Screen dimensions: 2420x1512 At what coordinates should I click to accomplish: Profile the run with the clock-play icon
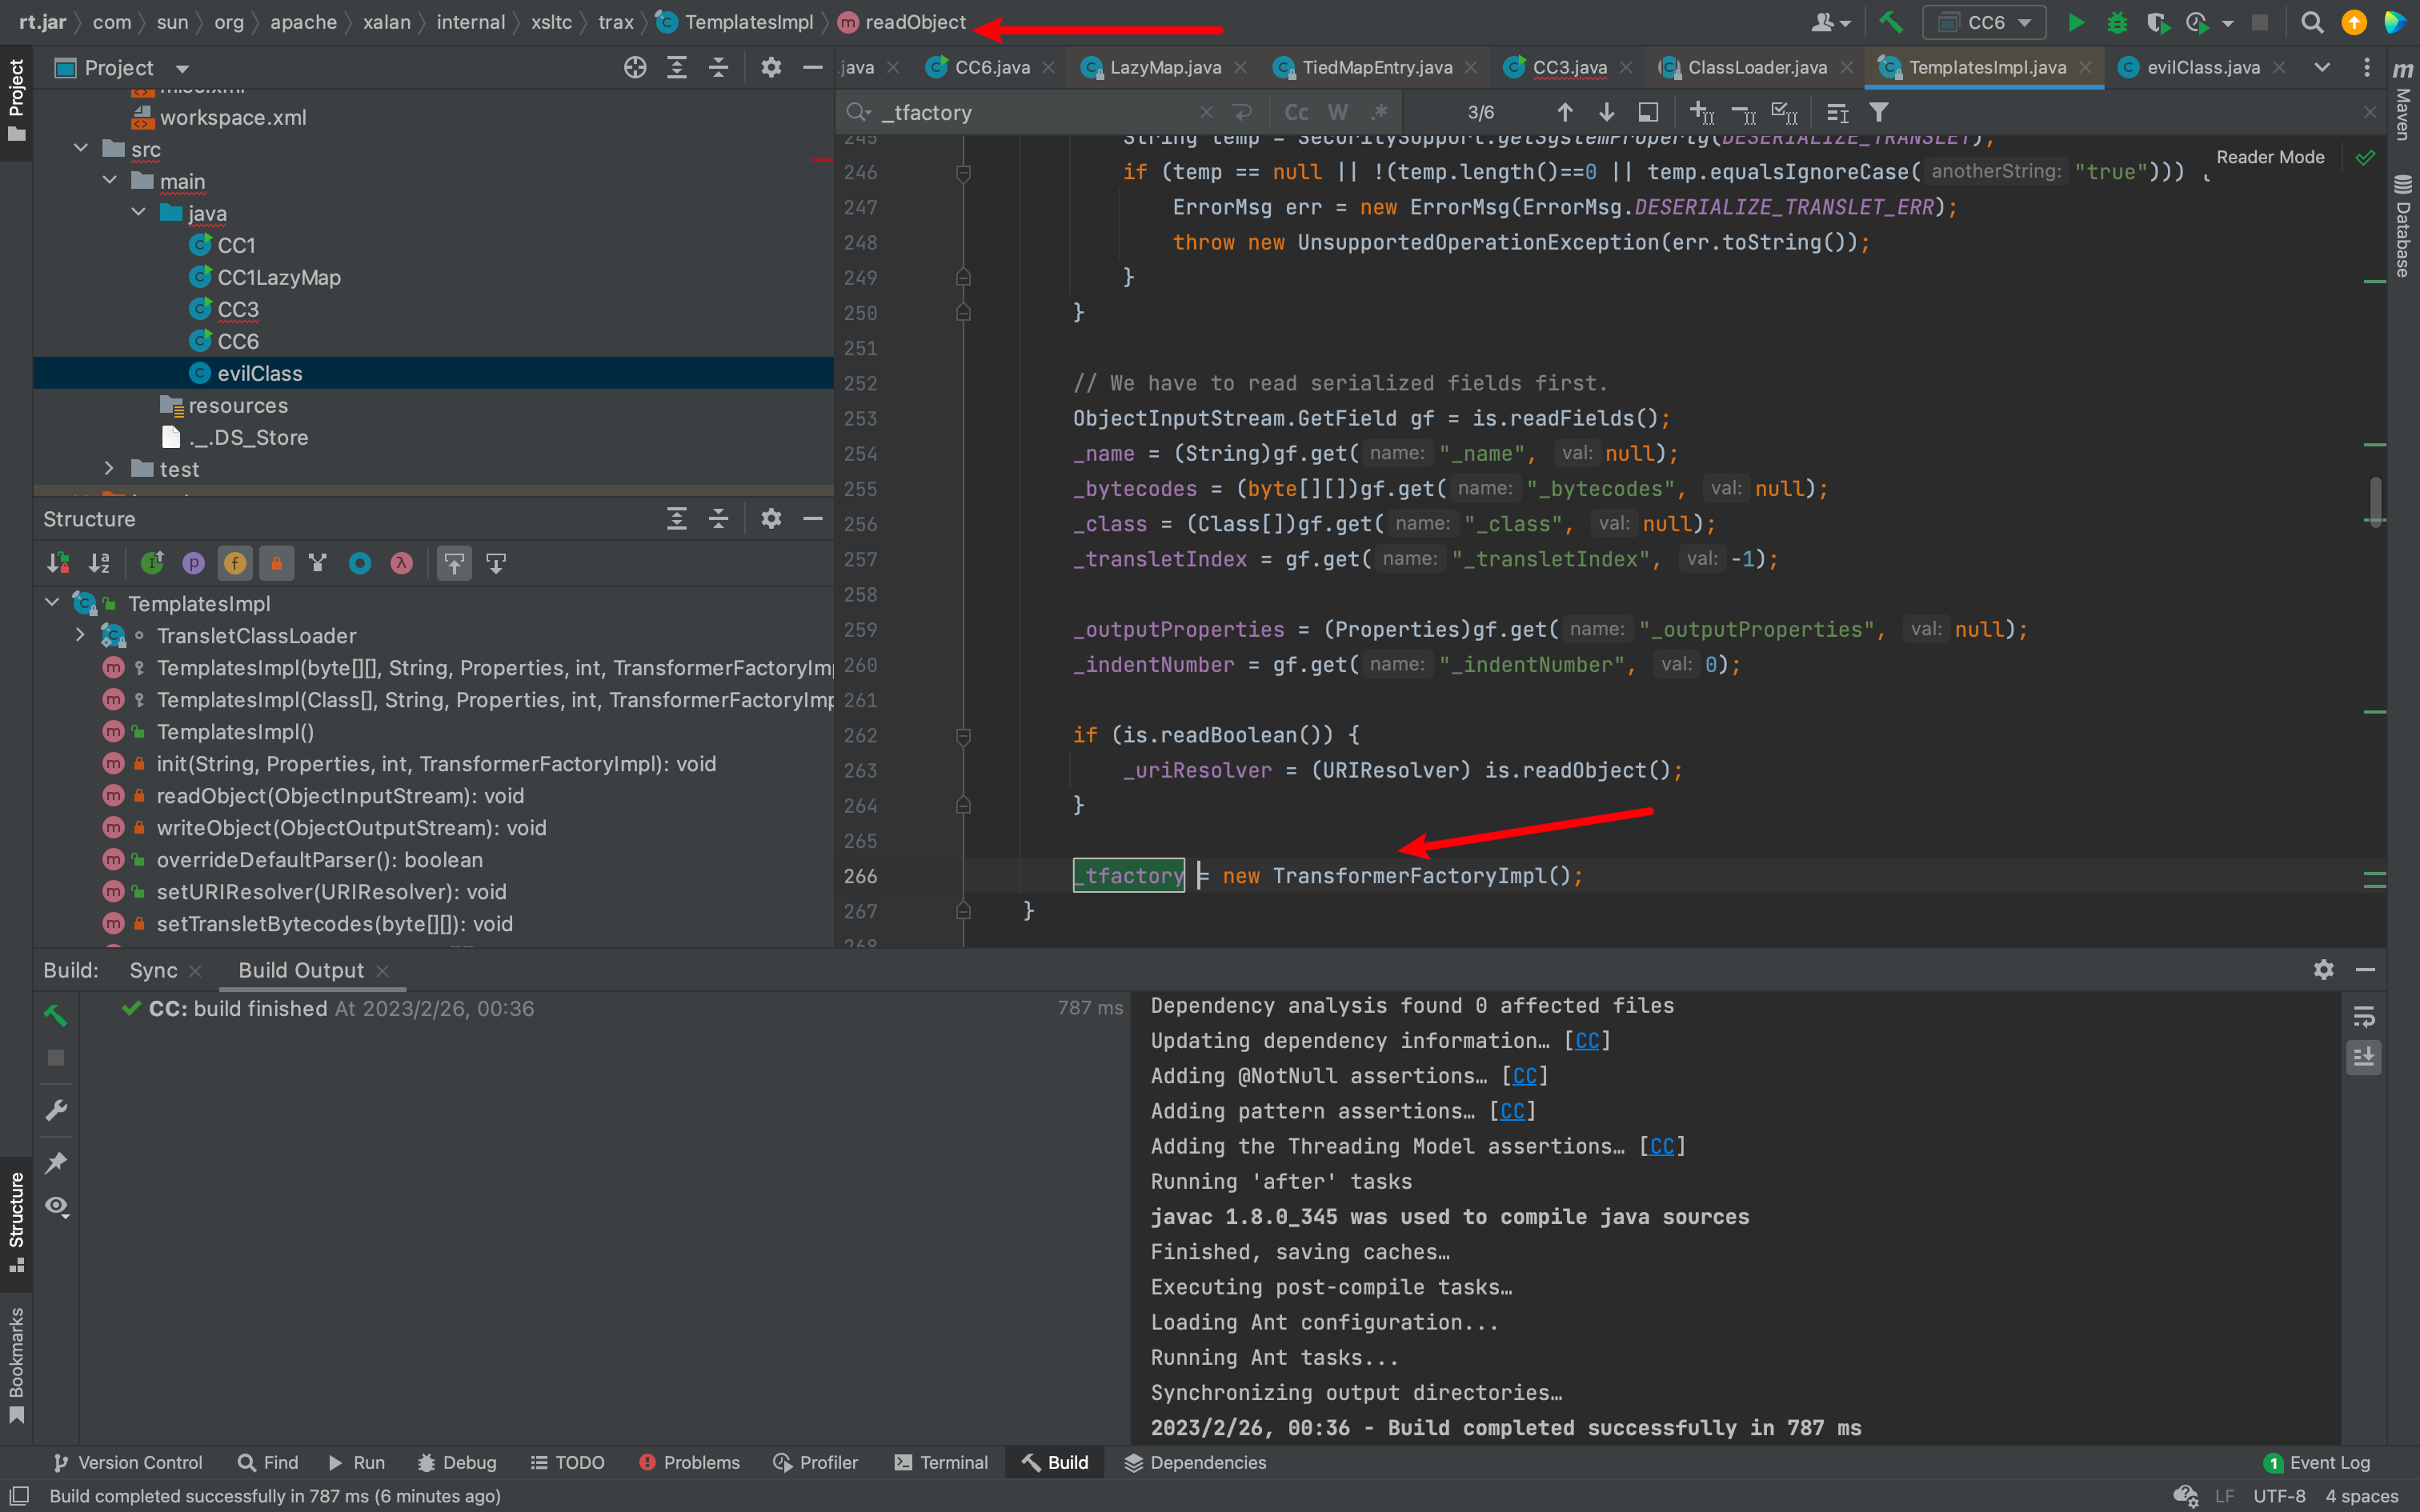coord(2197,23)
